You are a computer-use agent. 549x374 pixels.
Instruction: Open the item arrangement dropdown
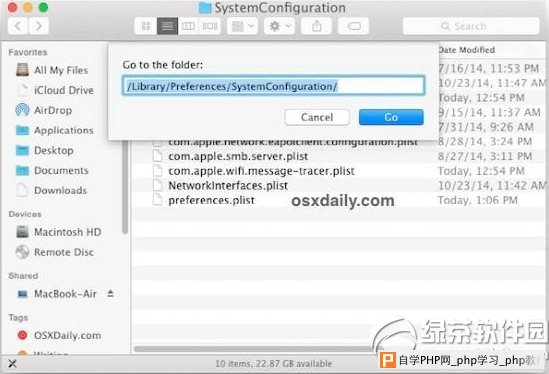click(x=242, y=26)
